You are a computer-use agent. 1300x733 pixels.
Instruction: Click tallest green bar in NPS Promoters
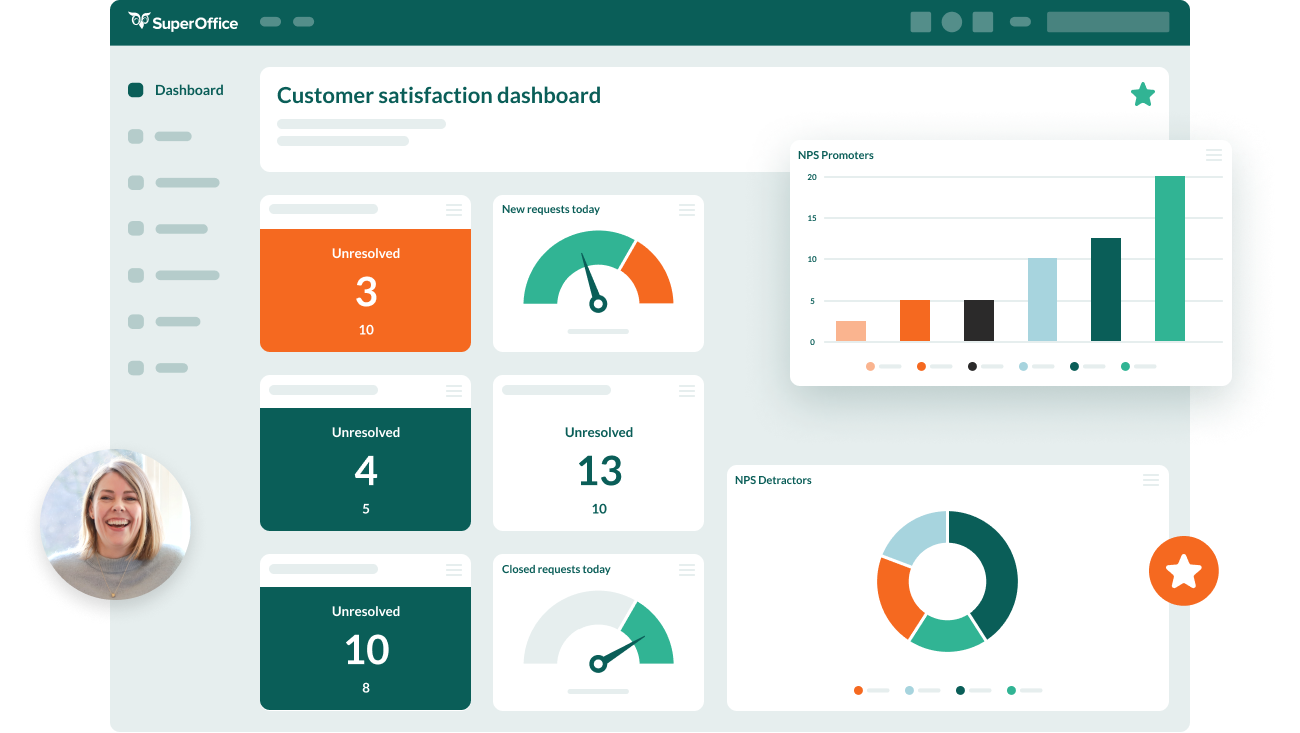tap(1169, 258)
